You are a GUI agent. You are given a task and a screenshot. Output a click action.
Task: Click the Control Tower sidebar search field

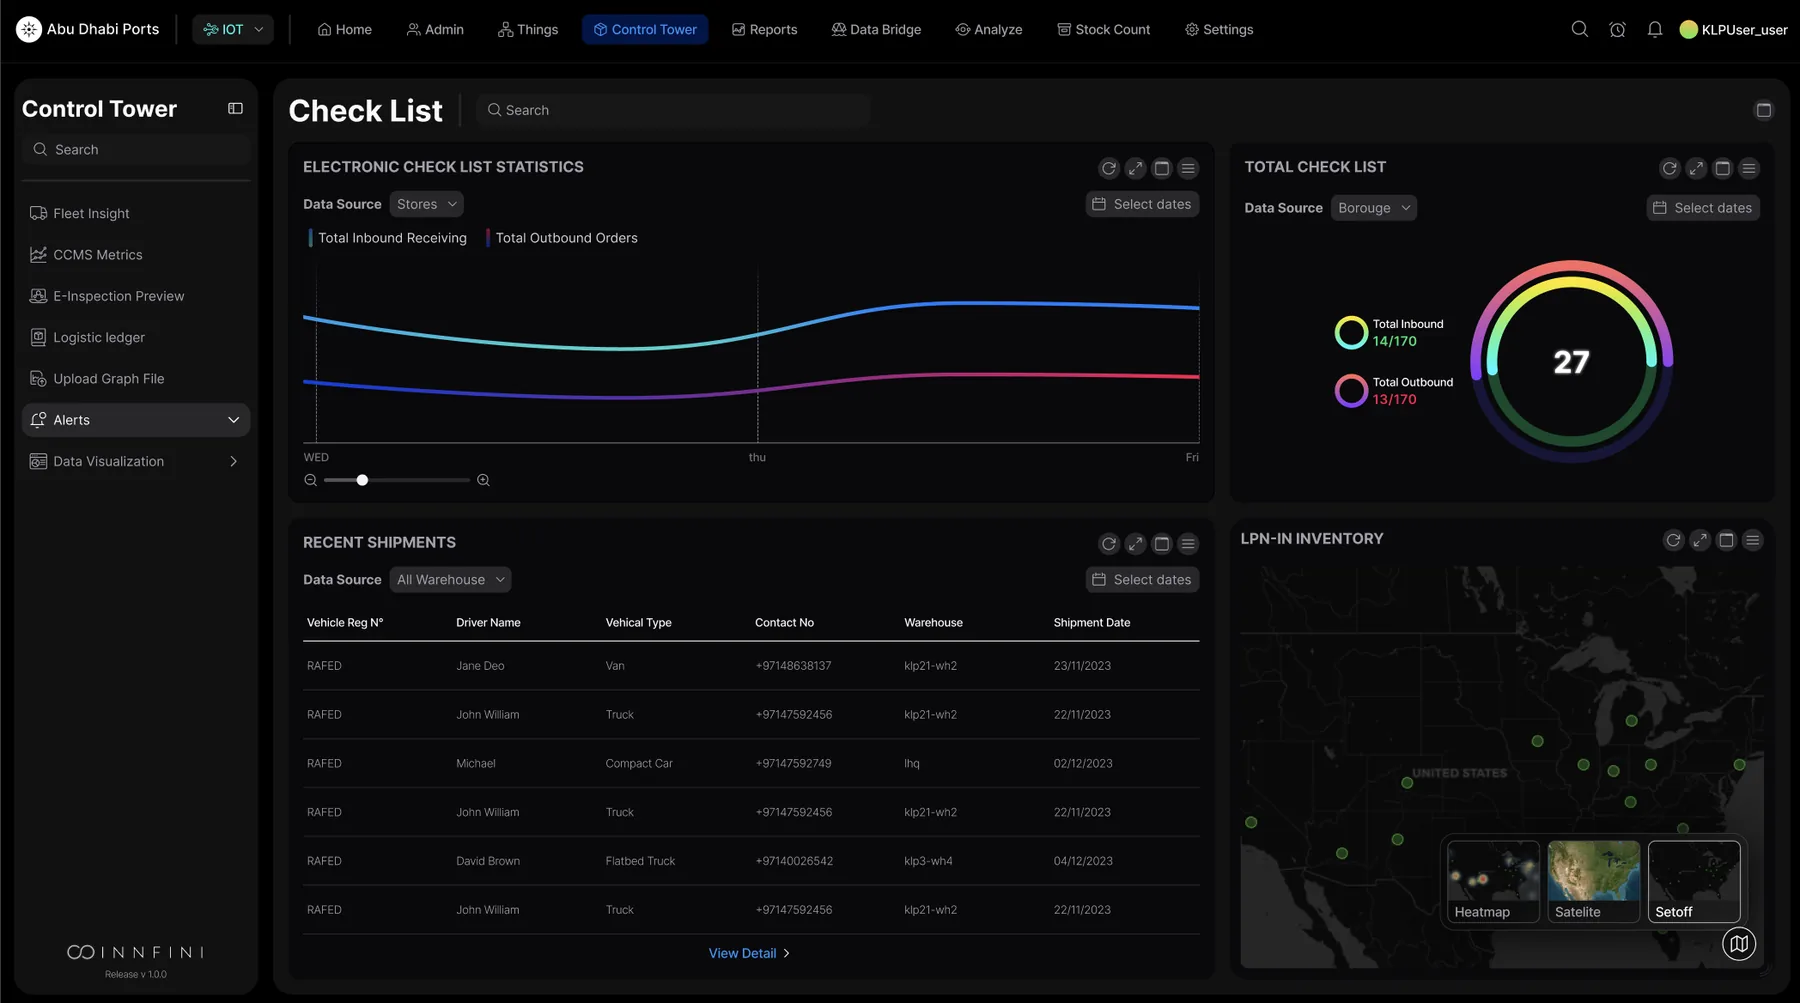tap(136, 149)
